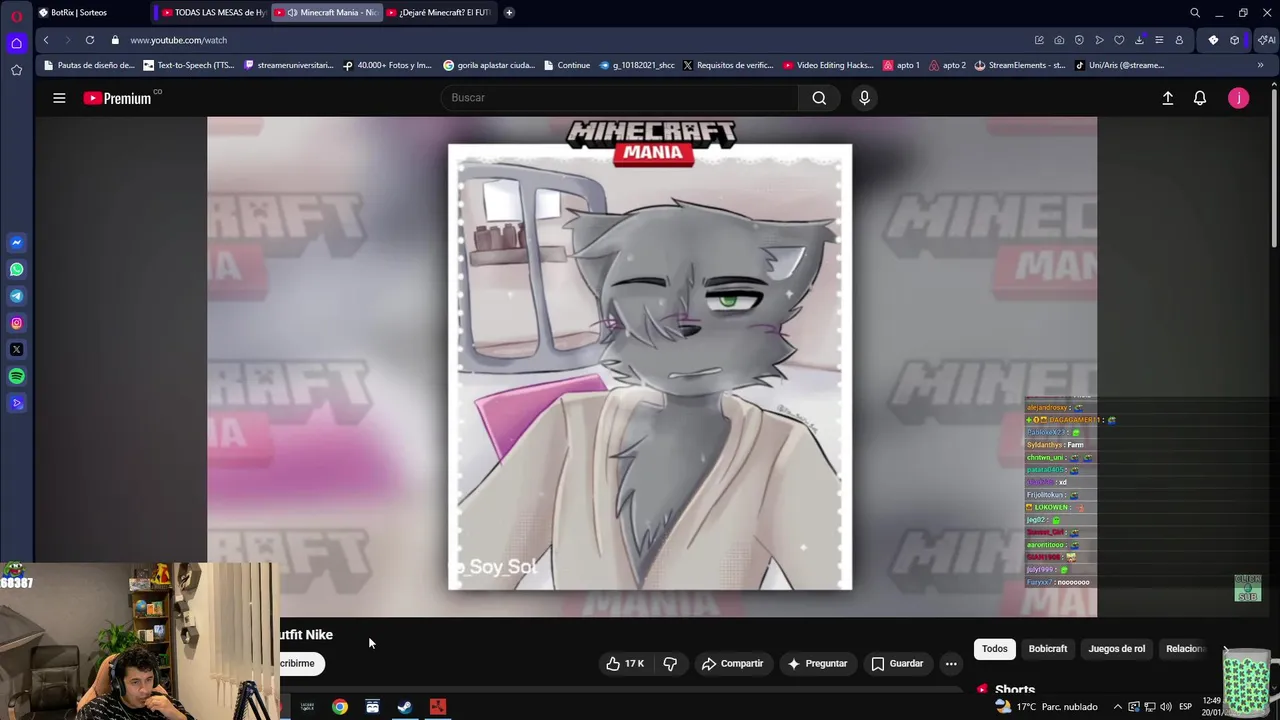The height and width of the screenshot is (720, 1280).
Task: Open 40.000+ Fotos bookmark
Action: pyautogui.click(x=387, y=65)
